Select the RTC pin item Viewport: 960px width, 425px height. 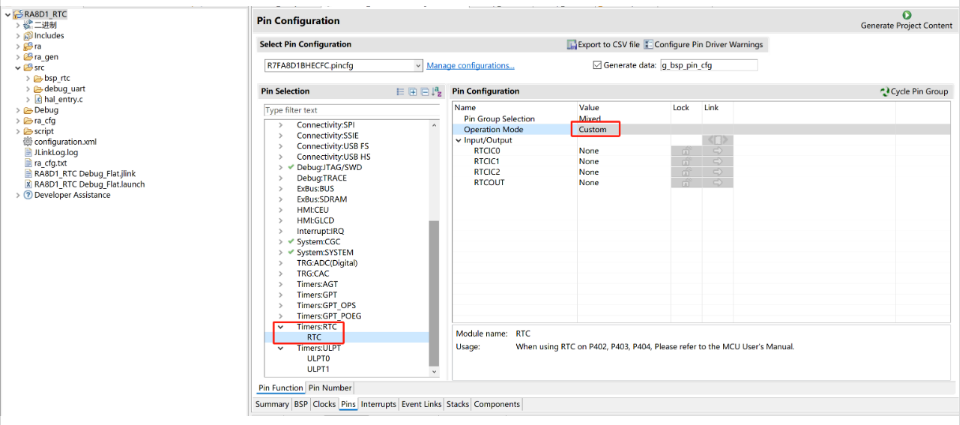coord(314,337)
